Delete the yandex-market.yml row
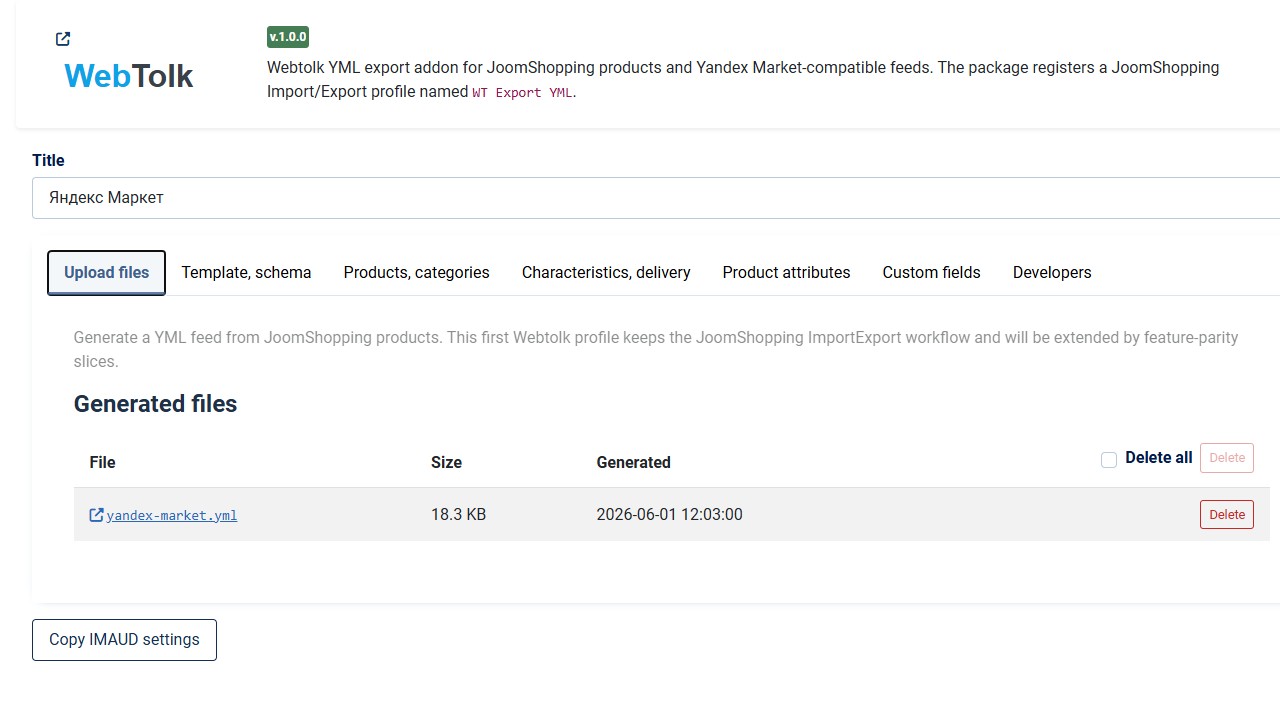 click(x=1227, y=515)
